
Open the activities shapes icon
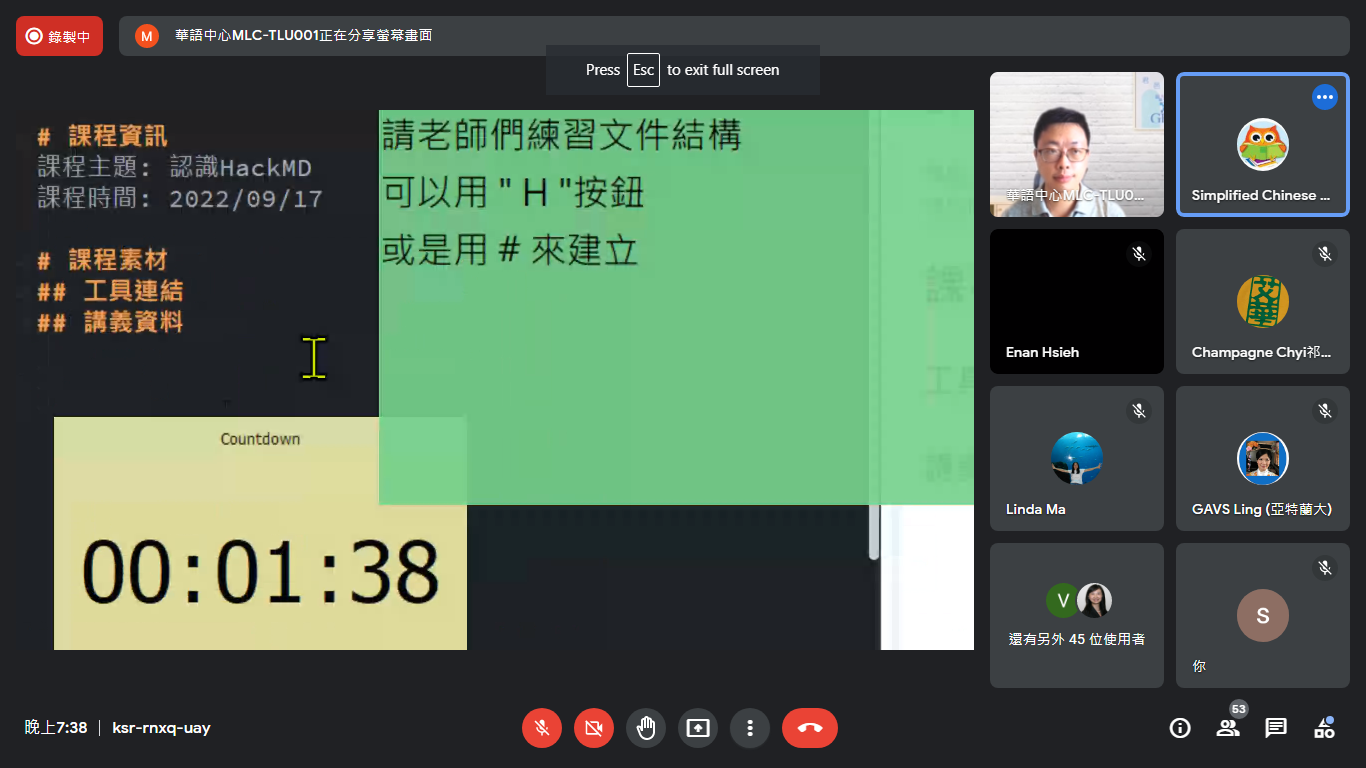[1324, 728]
